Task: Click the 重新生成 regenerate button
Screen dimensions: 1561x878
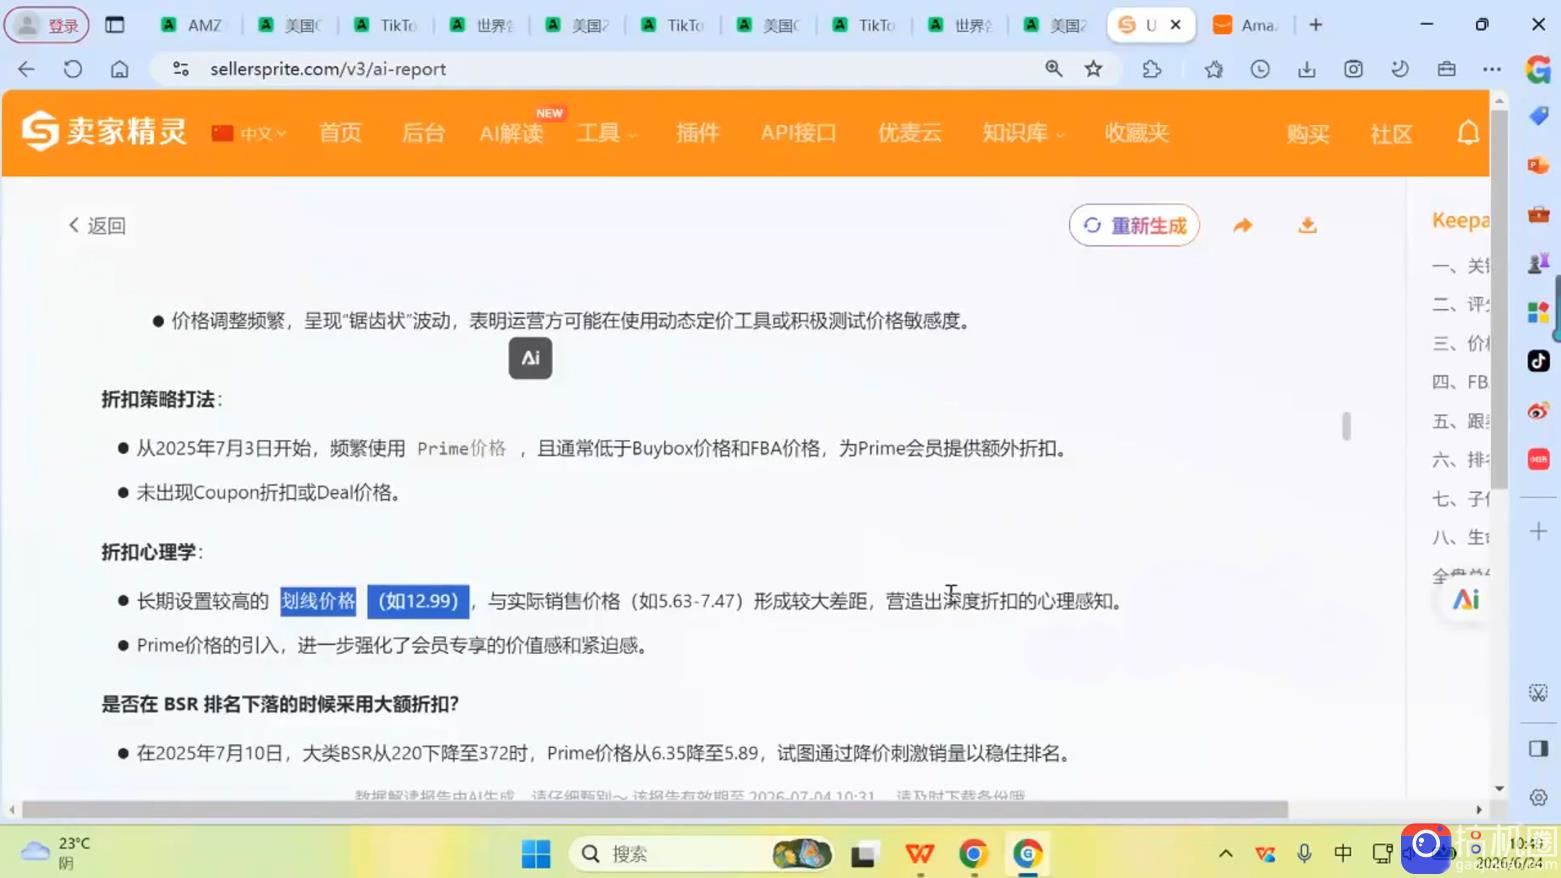Action: click(1134, 225)
